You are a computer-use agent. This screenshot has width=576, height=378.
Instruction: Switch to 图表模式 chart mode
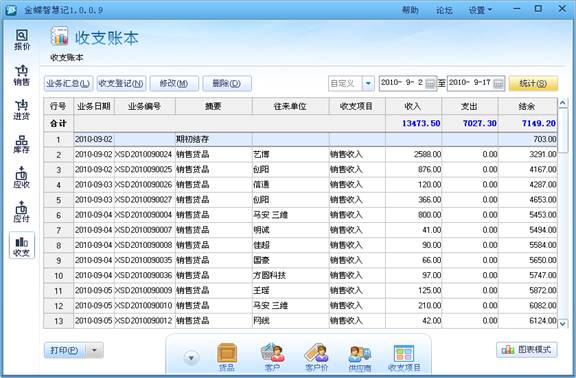click(x=527, y=349)
